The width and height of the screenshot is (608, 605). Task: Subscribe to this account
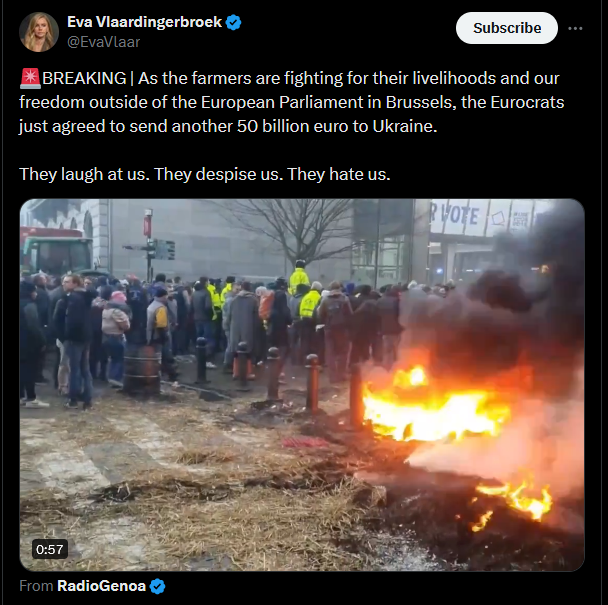(507, 28)
